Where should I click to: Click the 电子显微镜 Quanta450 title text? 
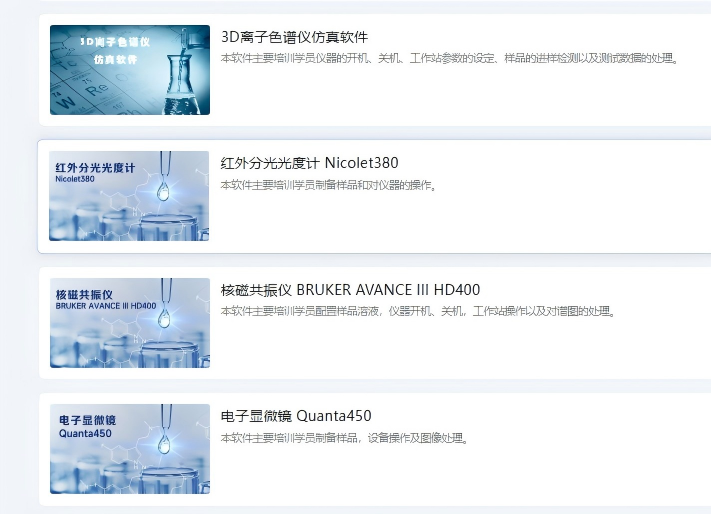tap(296, 416)
